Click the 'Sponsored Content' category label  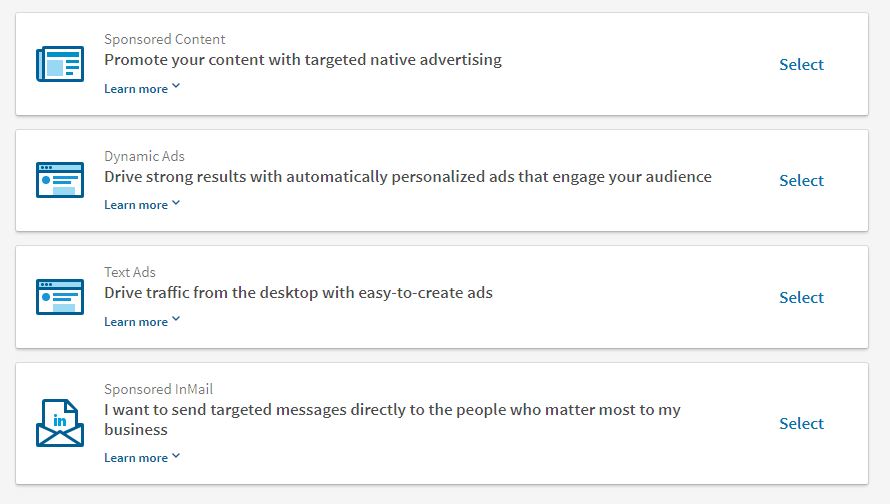pos(165,40)
